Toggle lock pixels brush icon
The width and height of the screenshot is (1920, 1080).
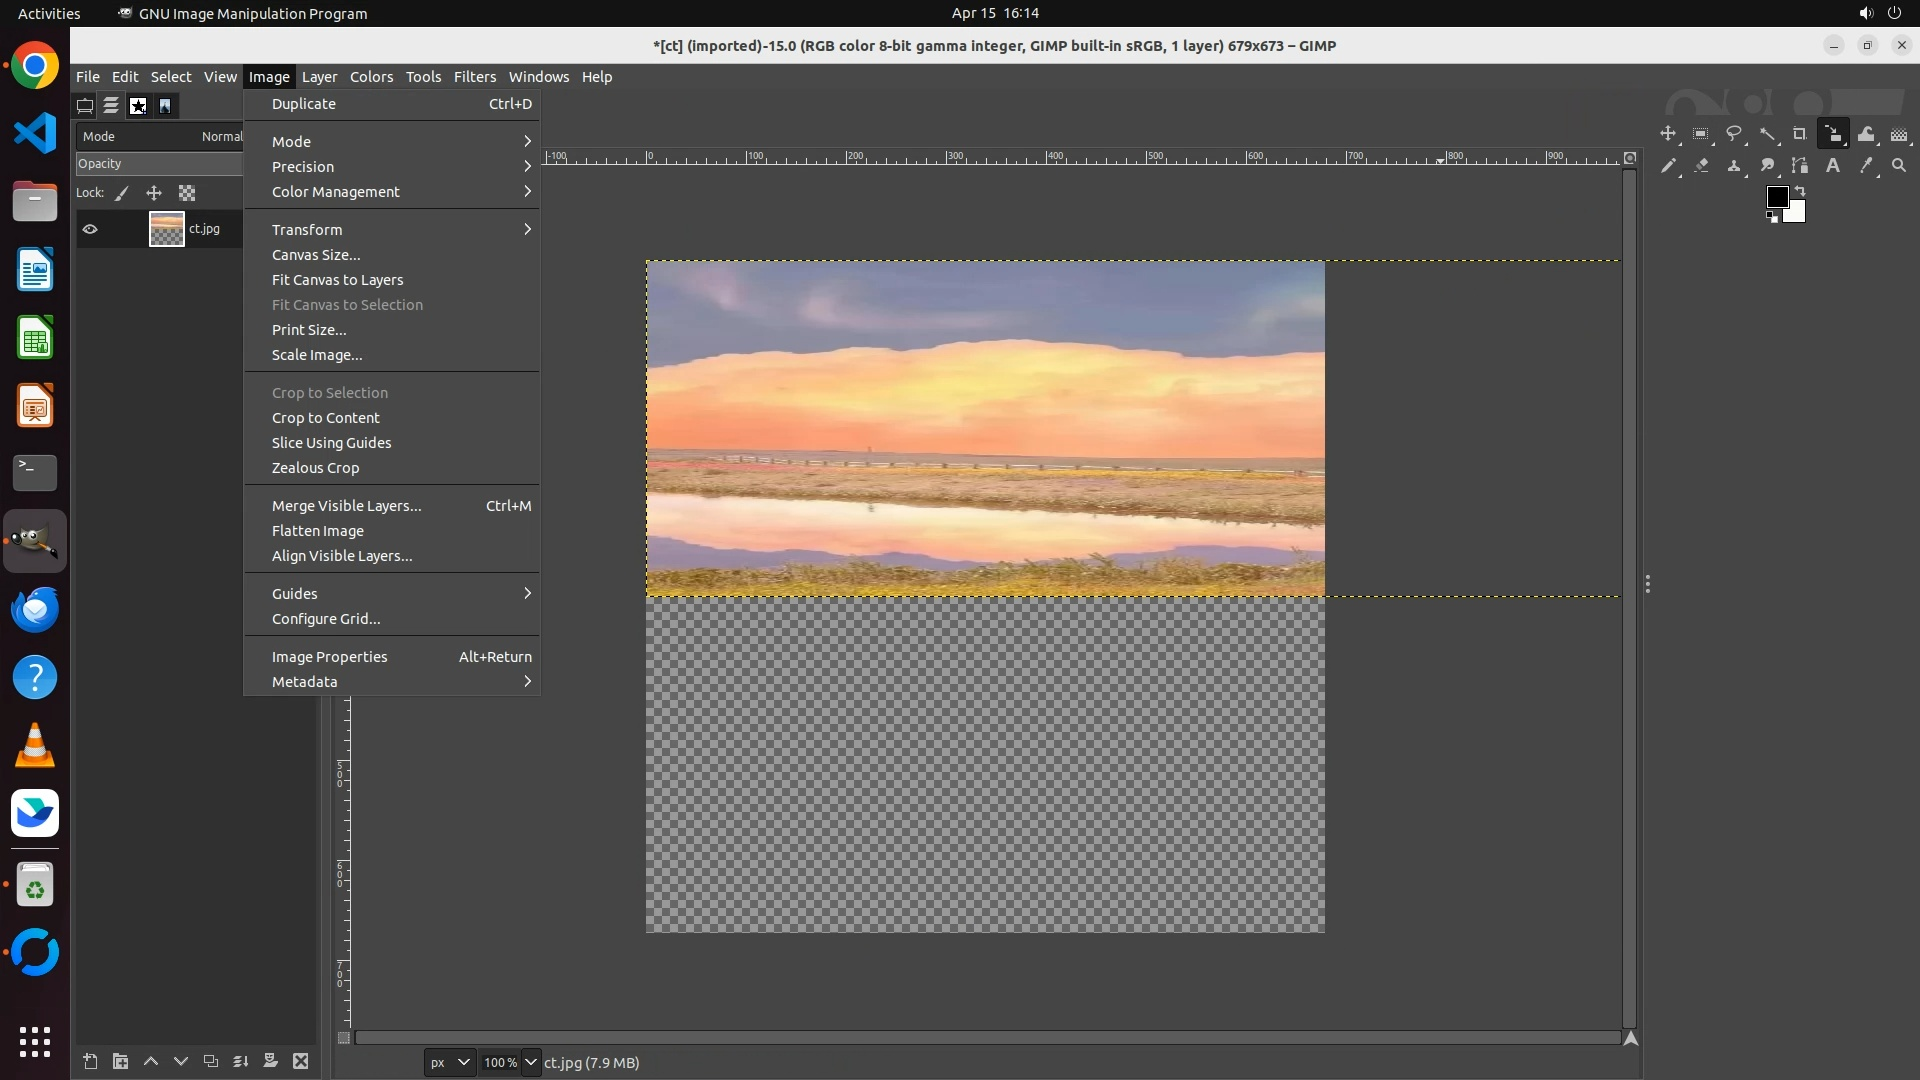(x=122, y=193)
